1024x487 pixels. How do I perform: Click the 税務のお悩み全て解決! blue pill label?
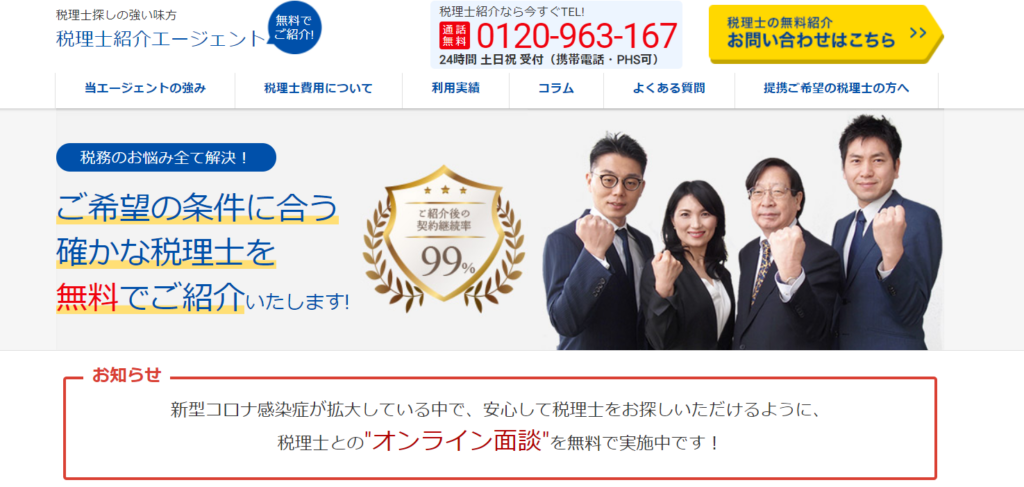166,157
